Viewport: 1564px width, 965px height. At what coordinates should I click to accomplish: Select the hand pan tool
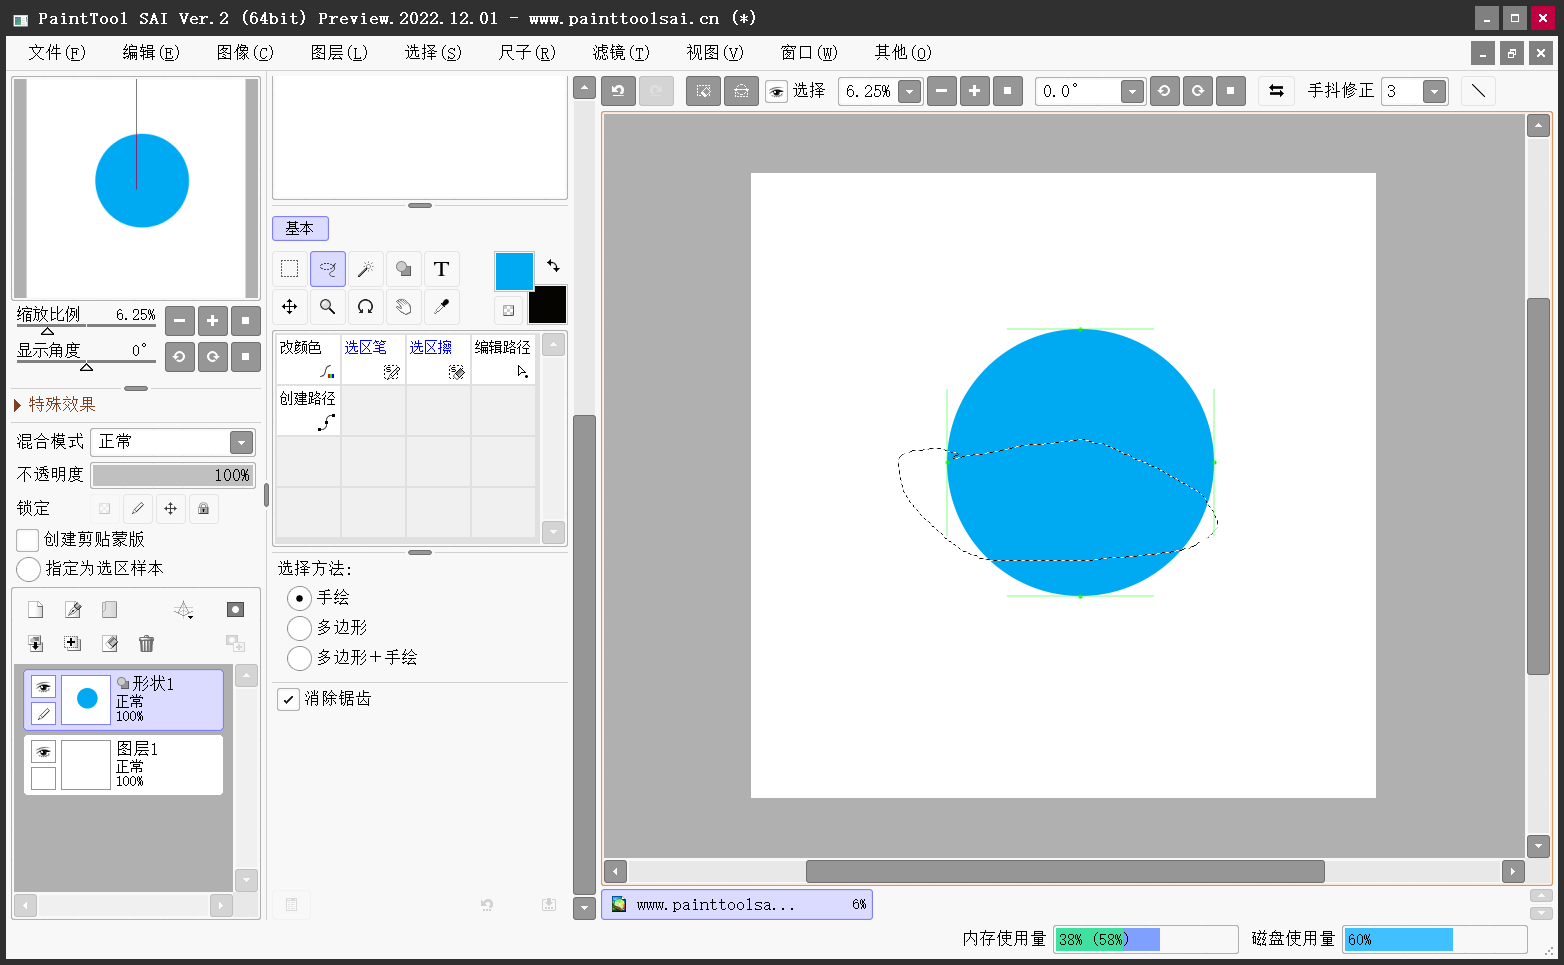[404, 307]
